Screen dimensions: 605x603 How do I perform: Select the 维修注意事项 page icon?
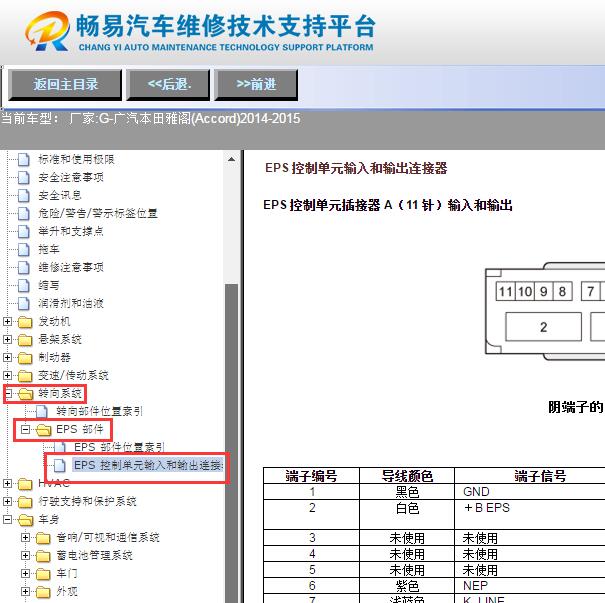pos(24,267)
